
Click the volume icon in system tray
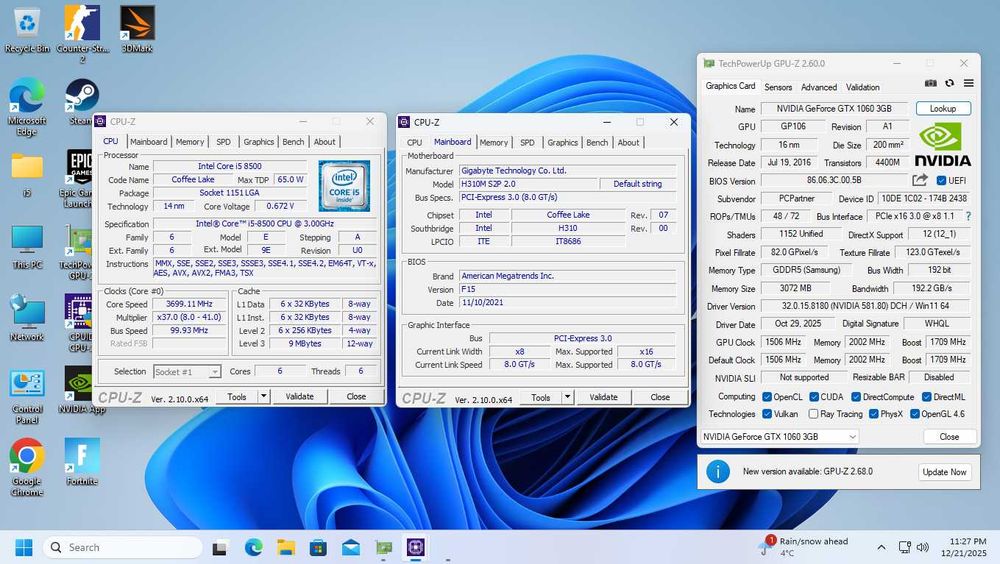pos(922,547)
